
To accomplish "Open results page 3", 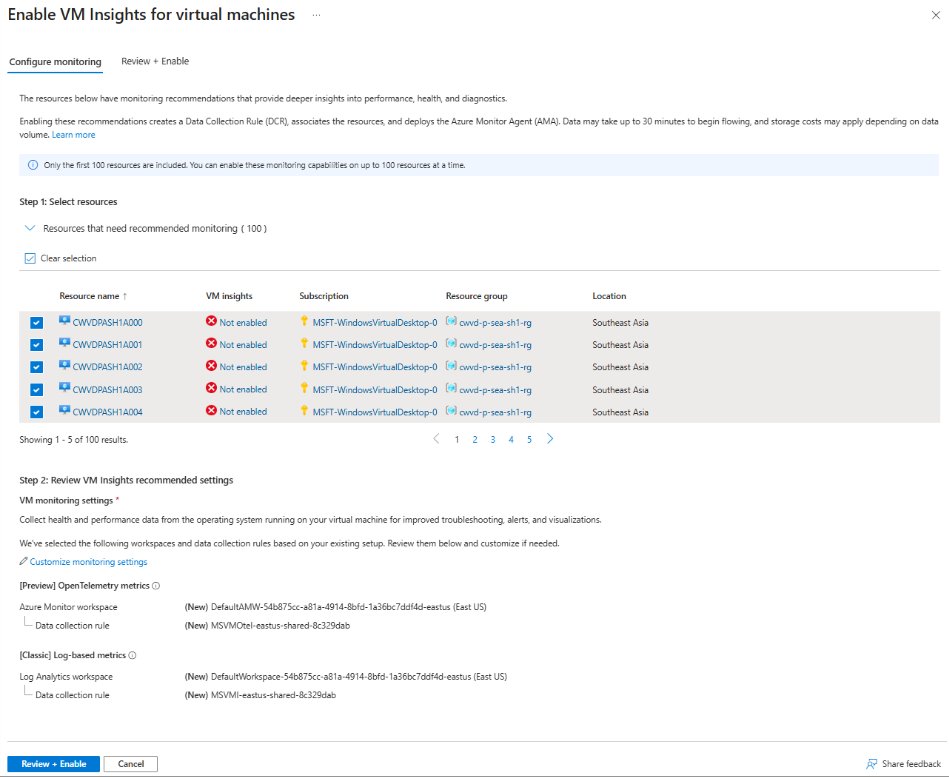I will (x=493, y=440).
